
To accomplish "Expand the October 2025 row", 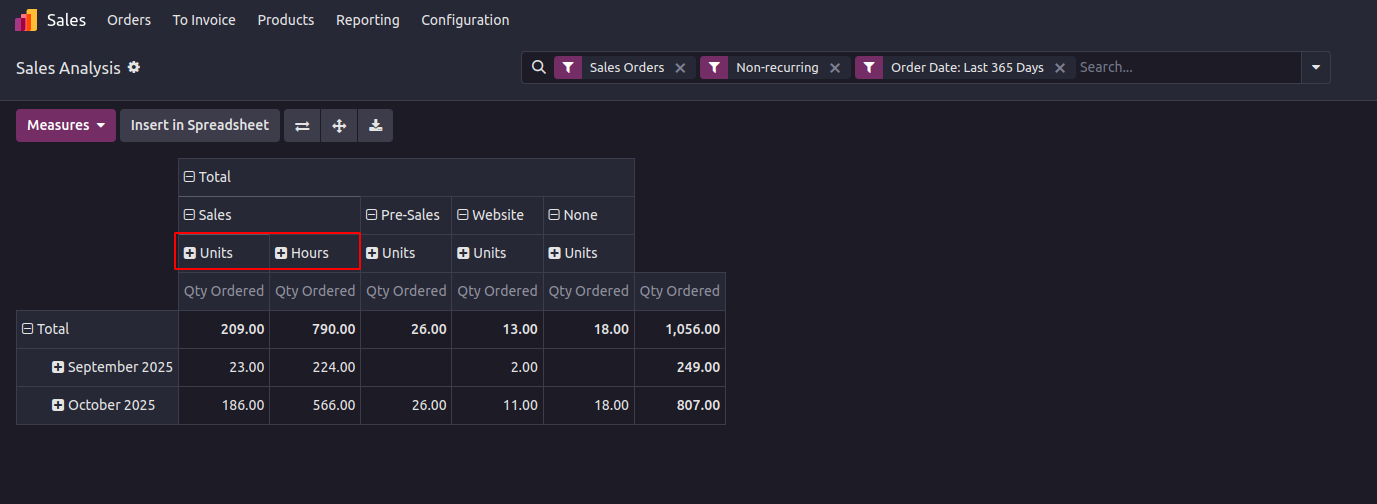I will pyautogui.click(x=58, y=405).
